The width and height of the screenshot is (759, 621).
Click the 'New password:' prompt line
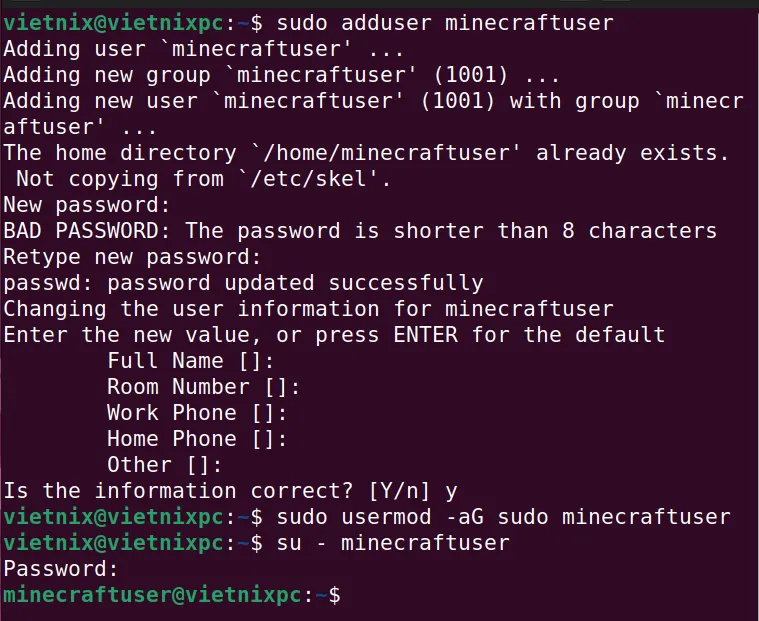[87, 205]
